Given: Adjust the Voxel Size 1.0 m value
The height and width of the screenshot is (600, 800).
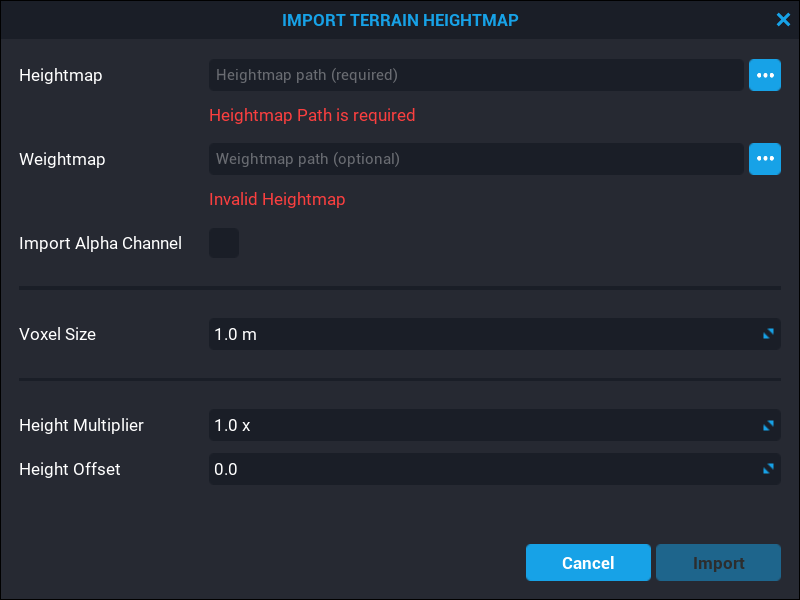Looking at the screenshot, I should click(495, 334).
